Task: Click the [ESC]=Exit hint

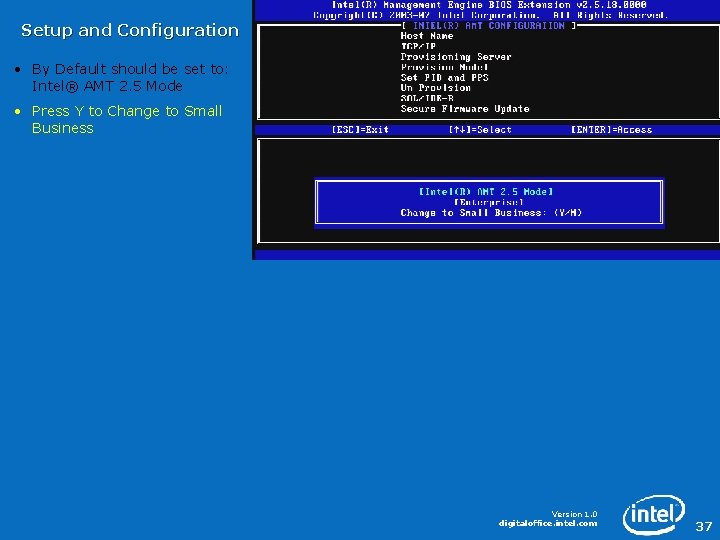Action: click(360, 130)
